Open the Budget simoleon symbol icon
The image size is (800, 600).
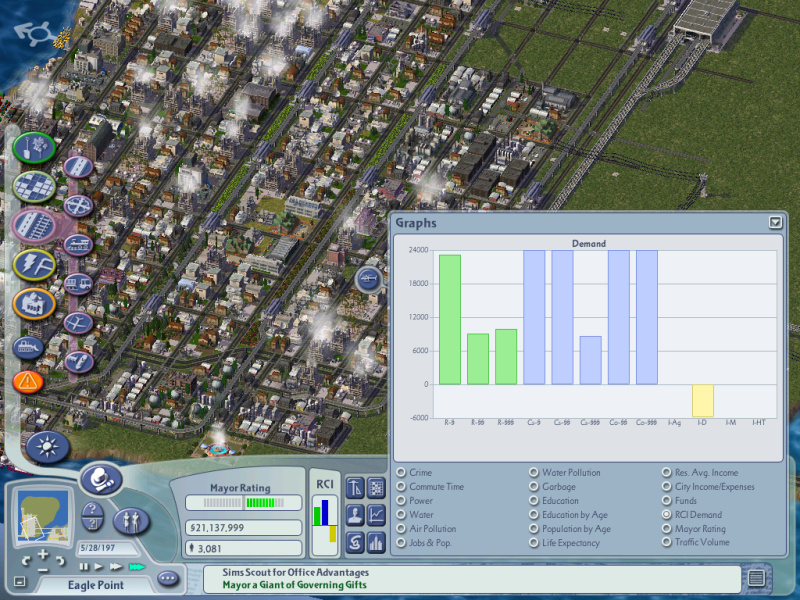(355, 542)
